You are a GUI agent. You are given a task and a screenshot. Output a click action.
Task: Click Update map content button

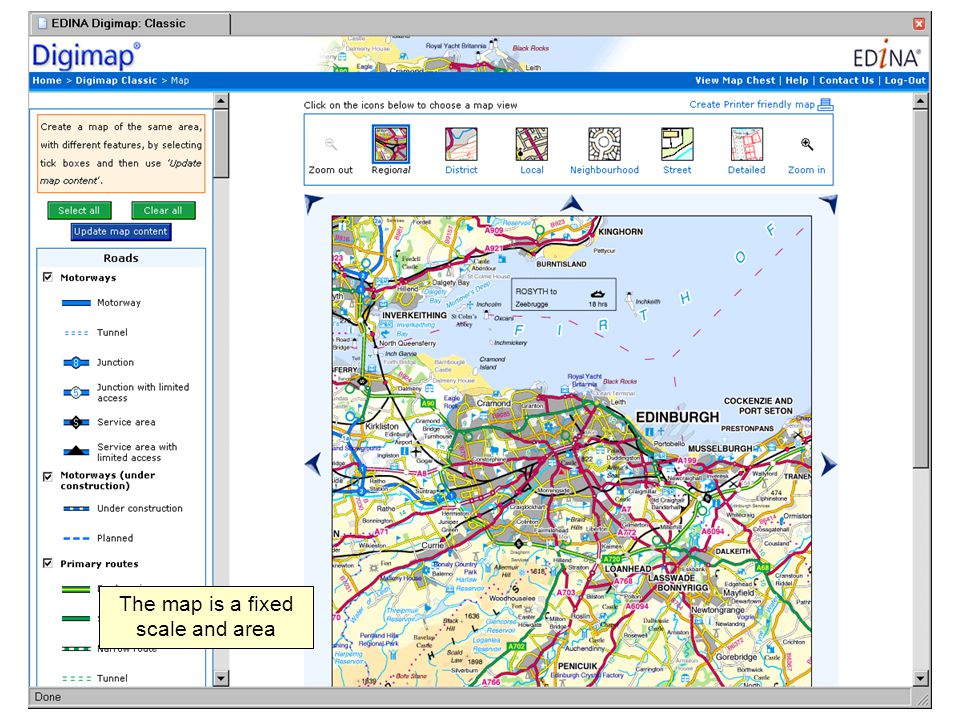[x=121, y=231]
